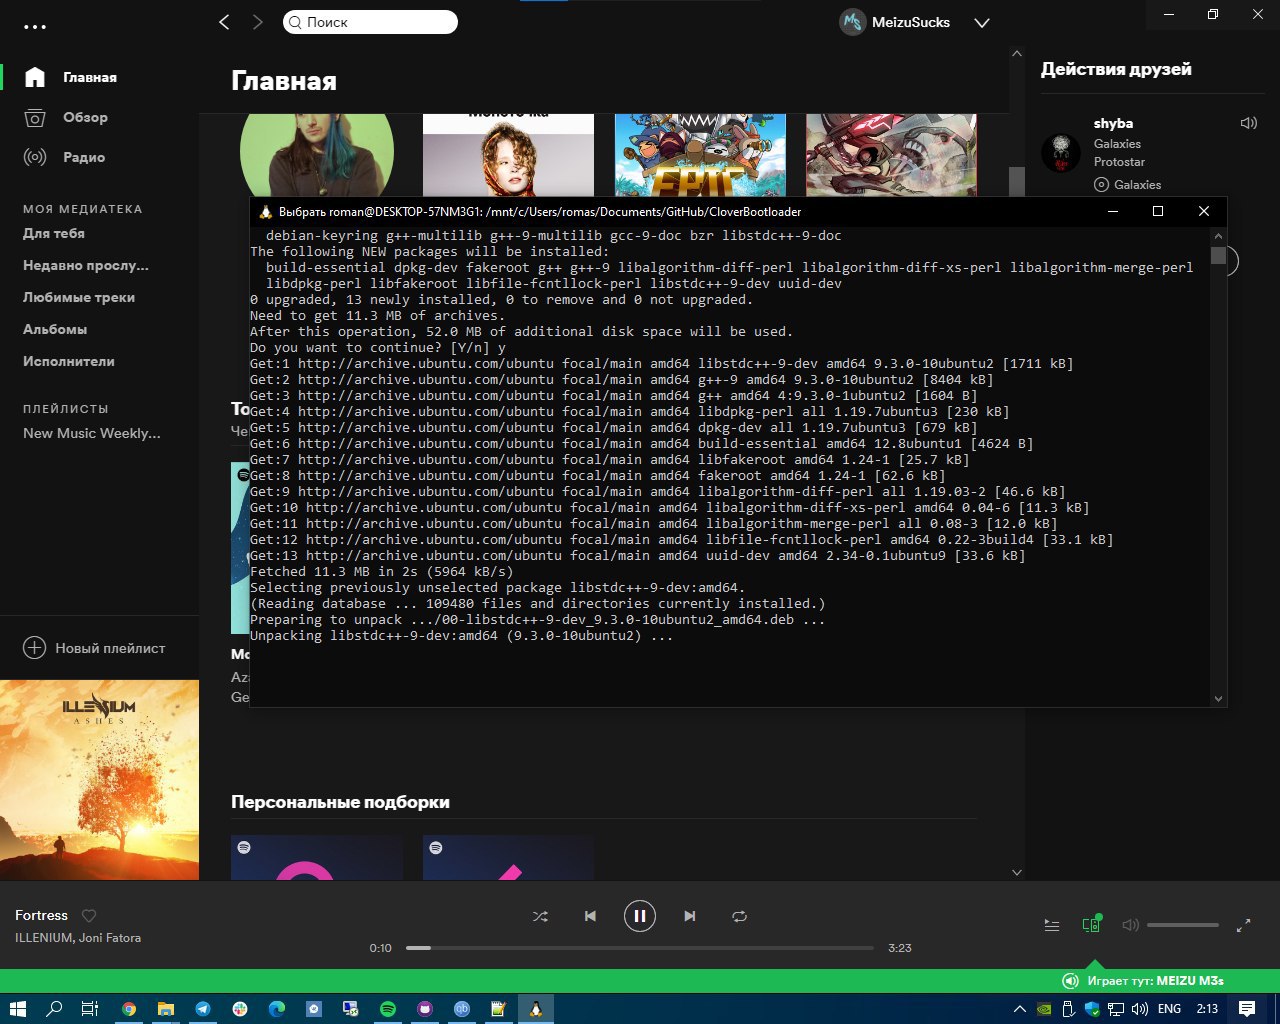Open Google Chrome from taskbar
Viewport: 1280px width, 1024px height.
pyautogui.click(x=129, y=1009)
